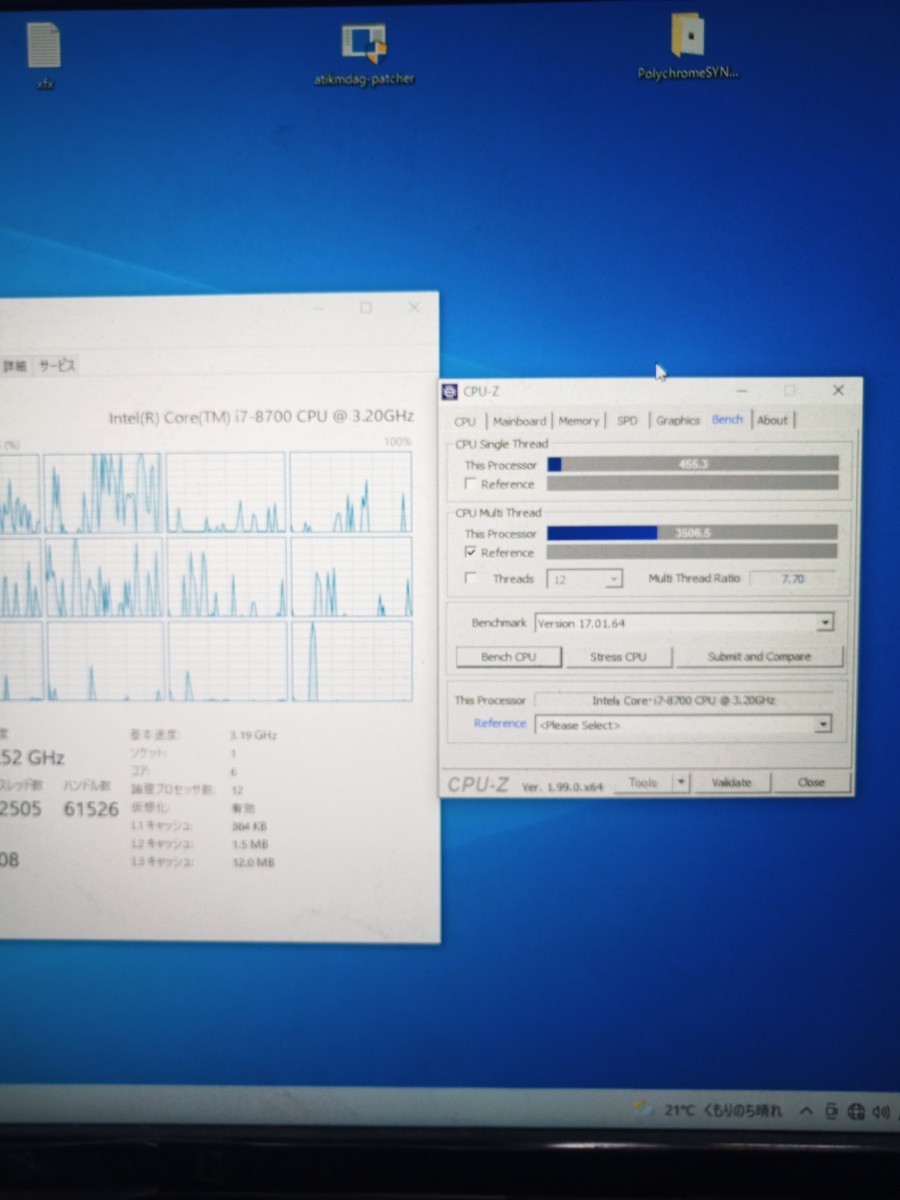Screen dimensions: 900x1200
Task: Click the CPU-Z title bar app icon
Action: pyautogui.click(x=449, y=391)
